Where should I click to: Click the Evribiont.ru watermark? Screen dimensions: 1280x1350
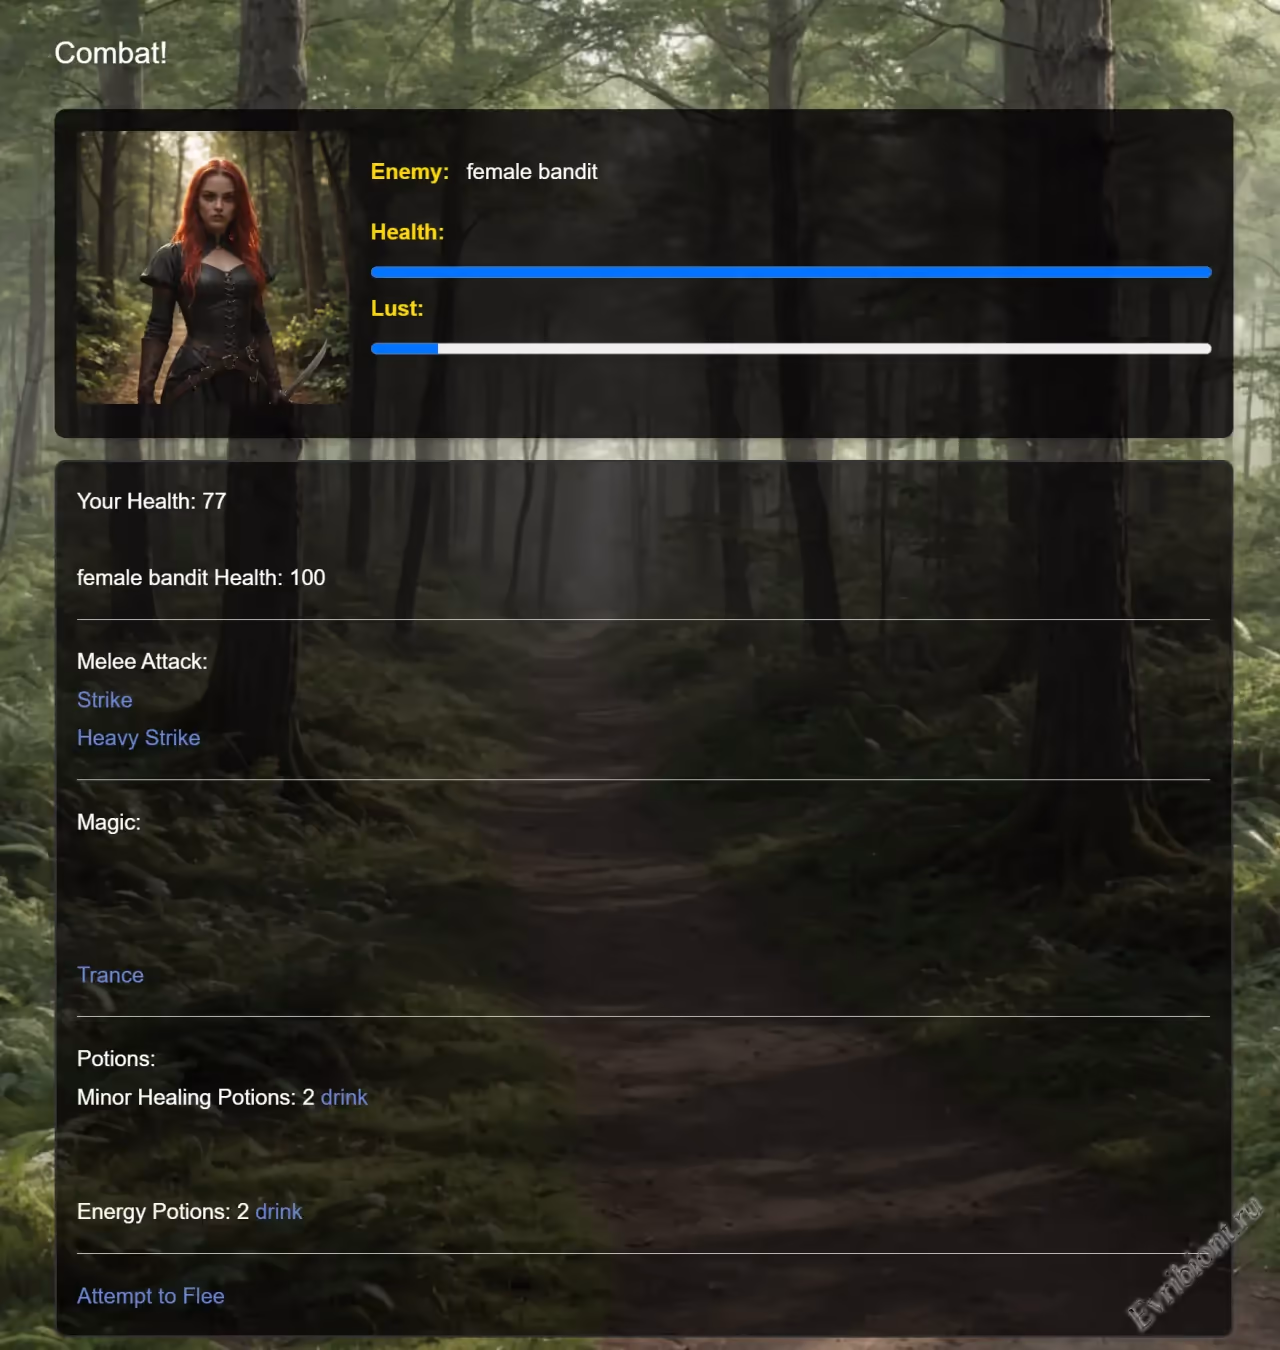1195,1265
